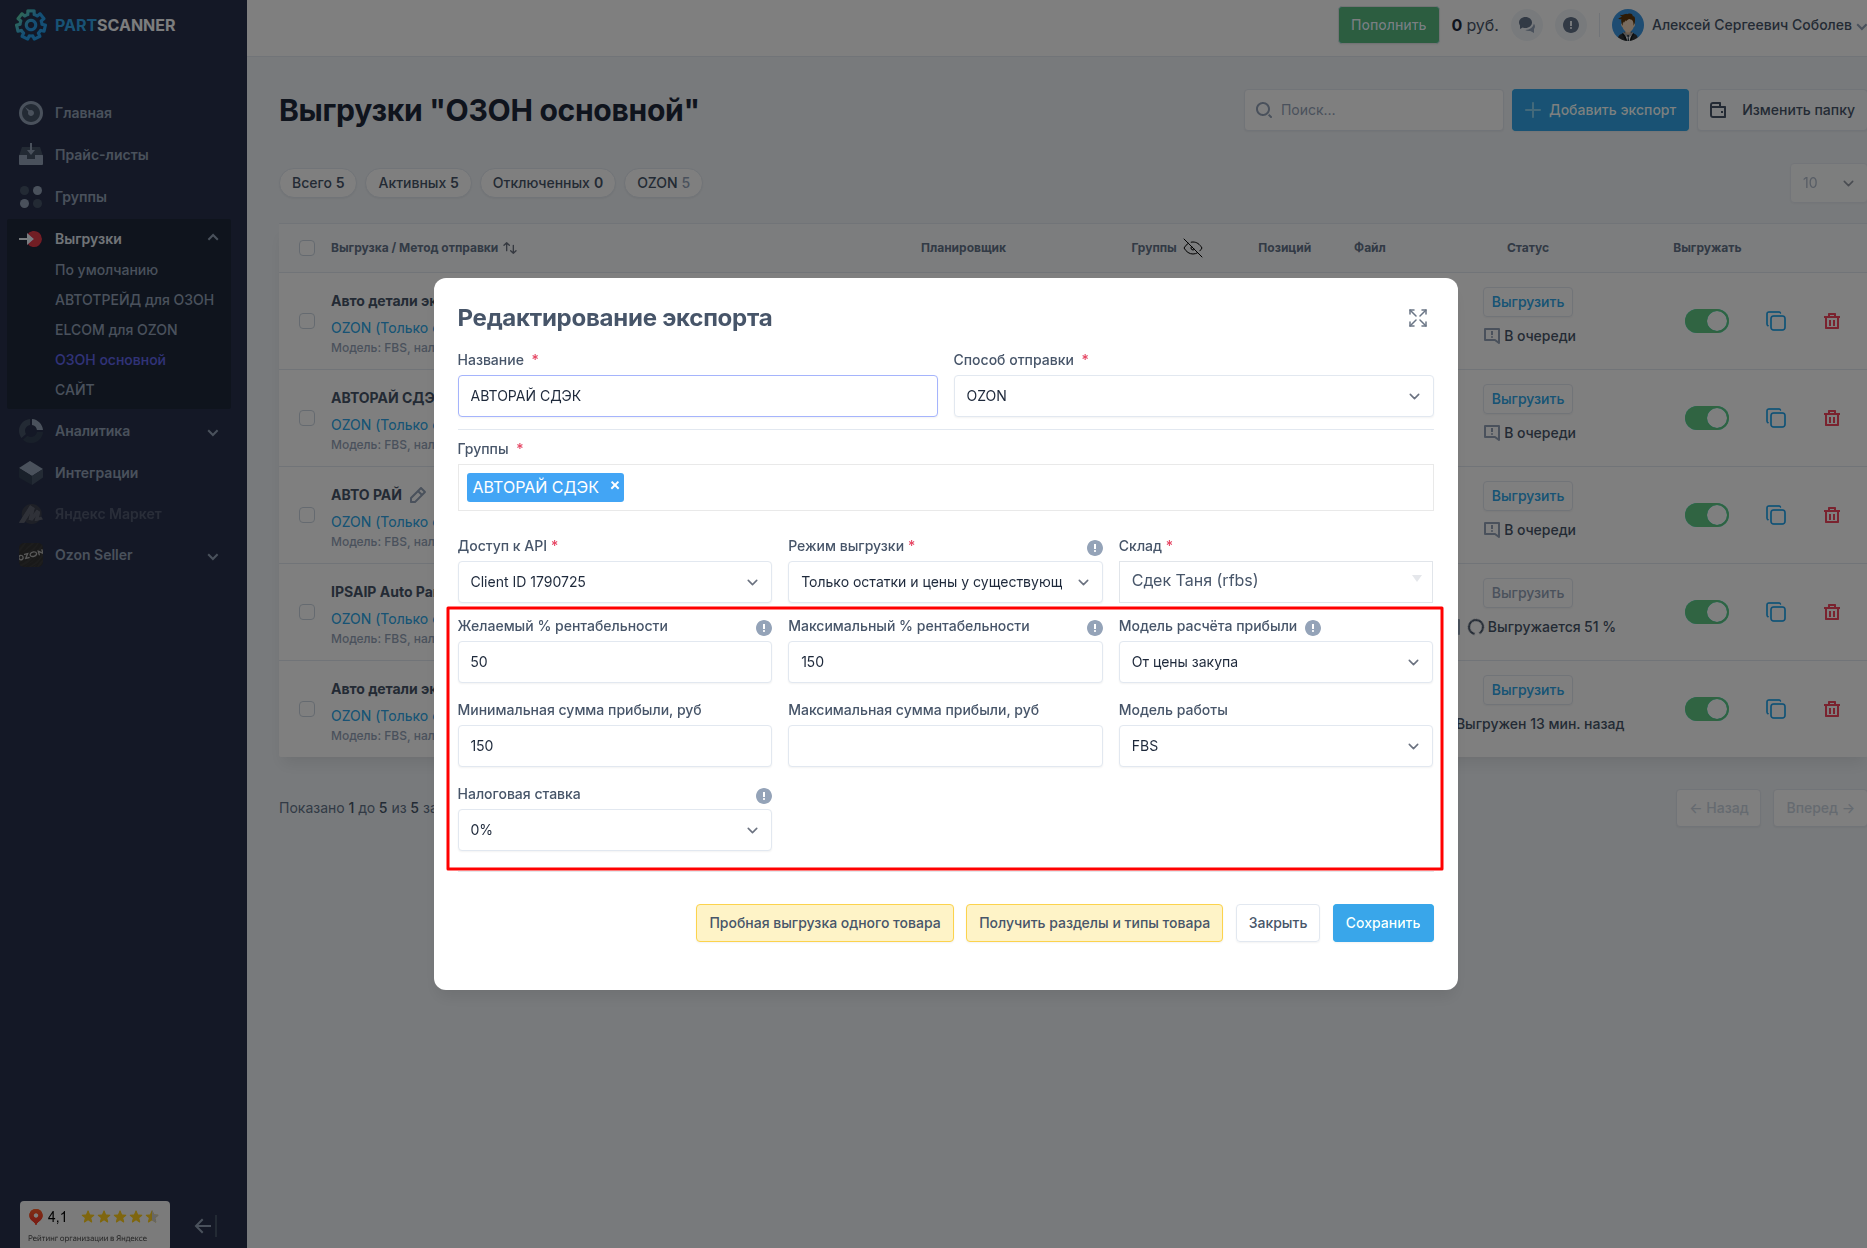The height and width of the screenshot is (1248, 1867).
Task: Open the Режим выгрузки dropdown
Action: [945, 582]
